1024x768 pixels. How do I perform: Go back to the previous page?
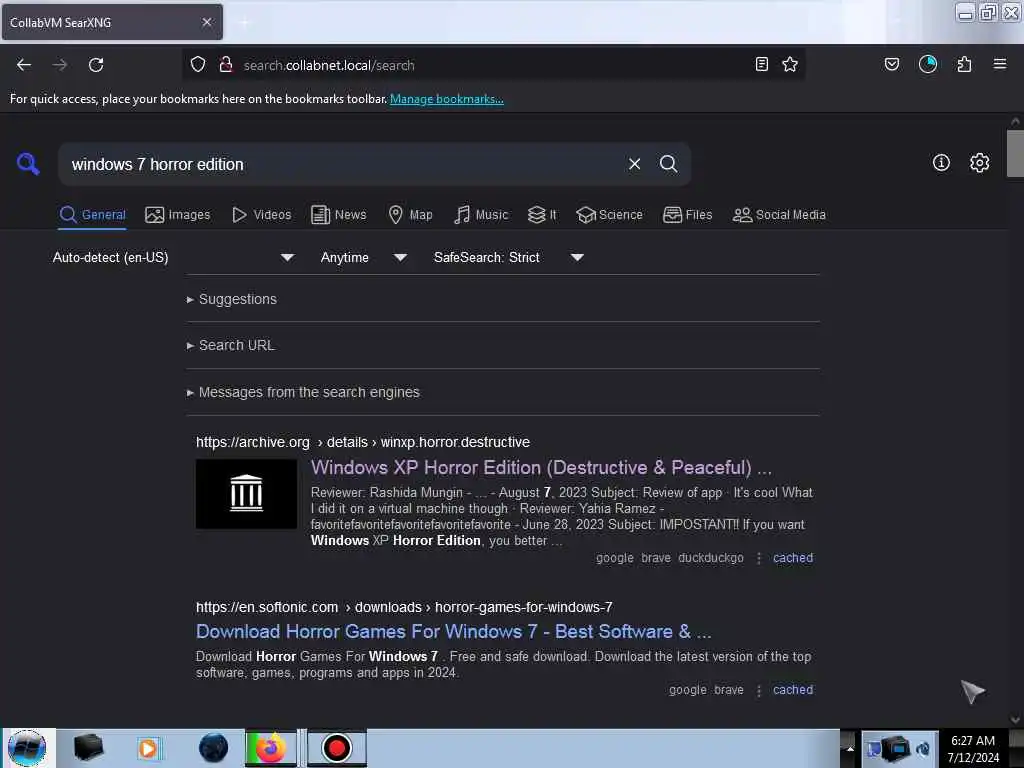[24, 65]
